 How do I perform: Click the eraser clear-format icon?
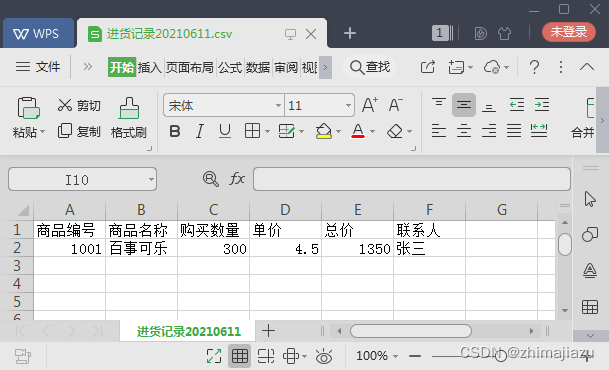[395, 131]
